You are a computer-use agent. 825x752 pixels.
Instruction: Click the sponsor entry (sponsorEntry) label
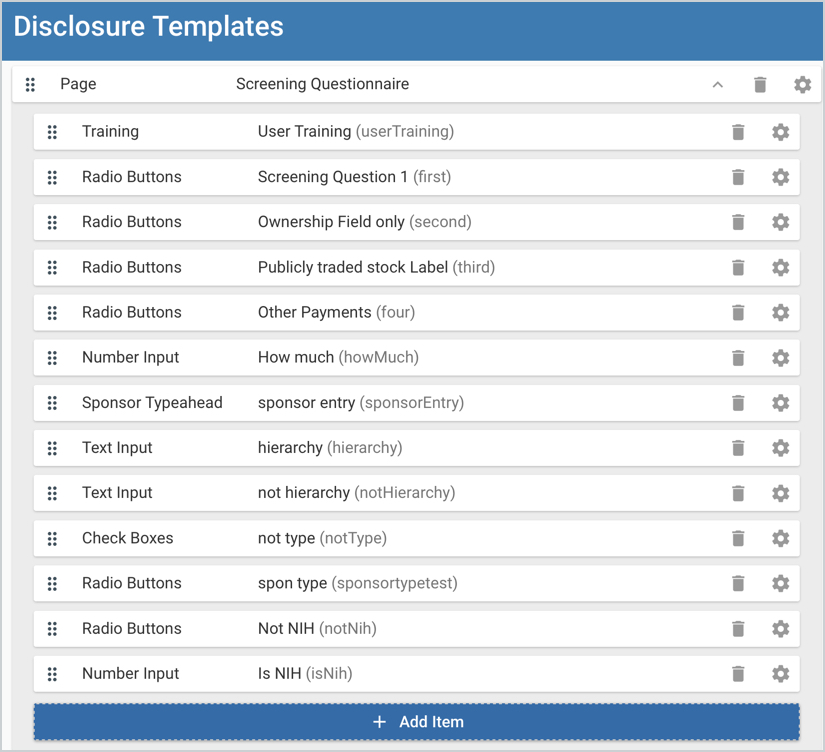361,403
